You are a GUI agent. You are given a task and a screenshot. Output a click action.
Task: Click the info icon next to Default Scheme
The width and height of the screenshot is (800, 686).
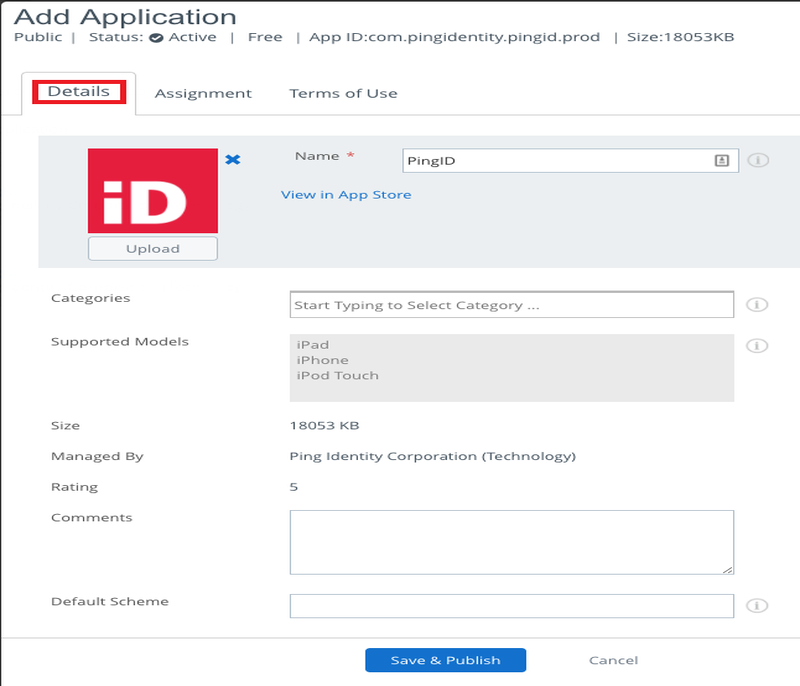(x=758, y=605)
